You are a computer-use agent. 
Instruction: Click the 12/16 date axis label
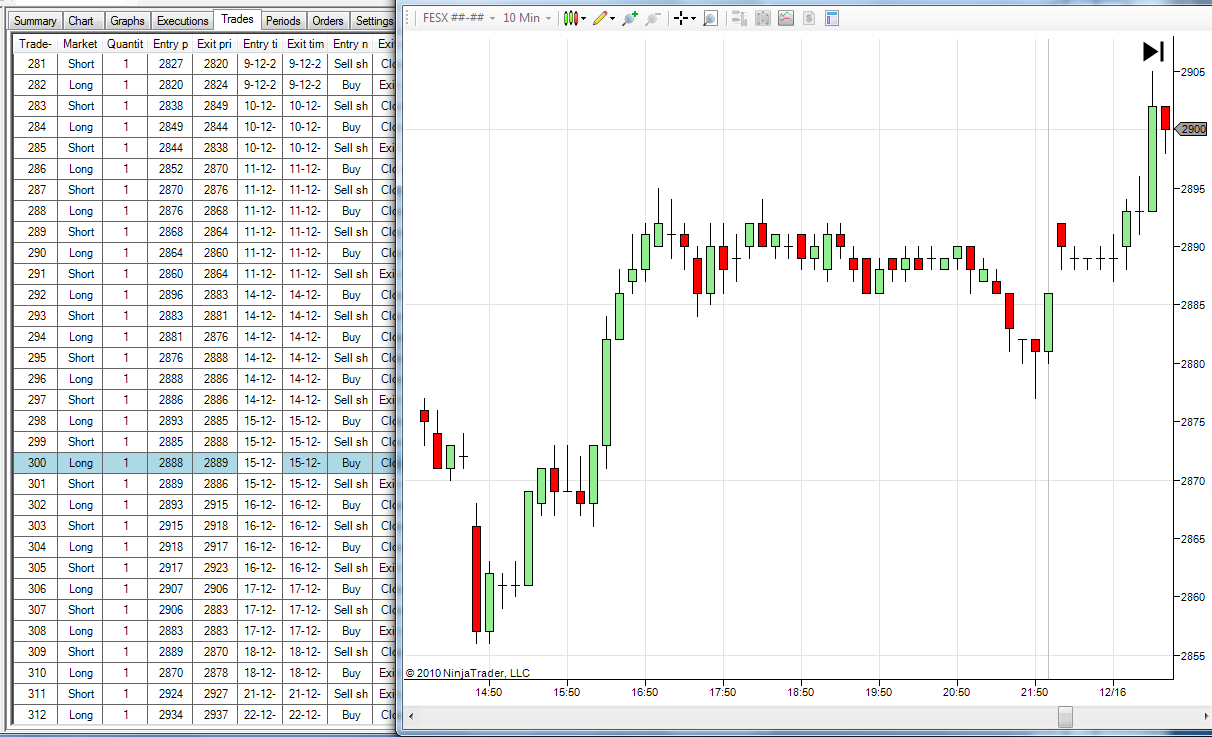(1113, 692)
